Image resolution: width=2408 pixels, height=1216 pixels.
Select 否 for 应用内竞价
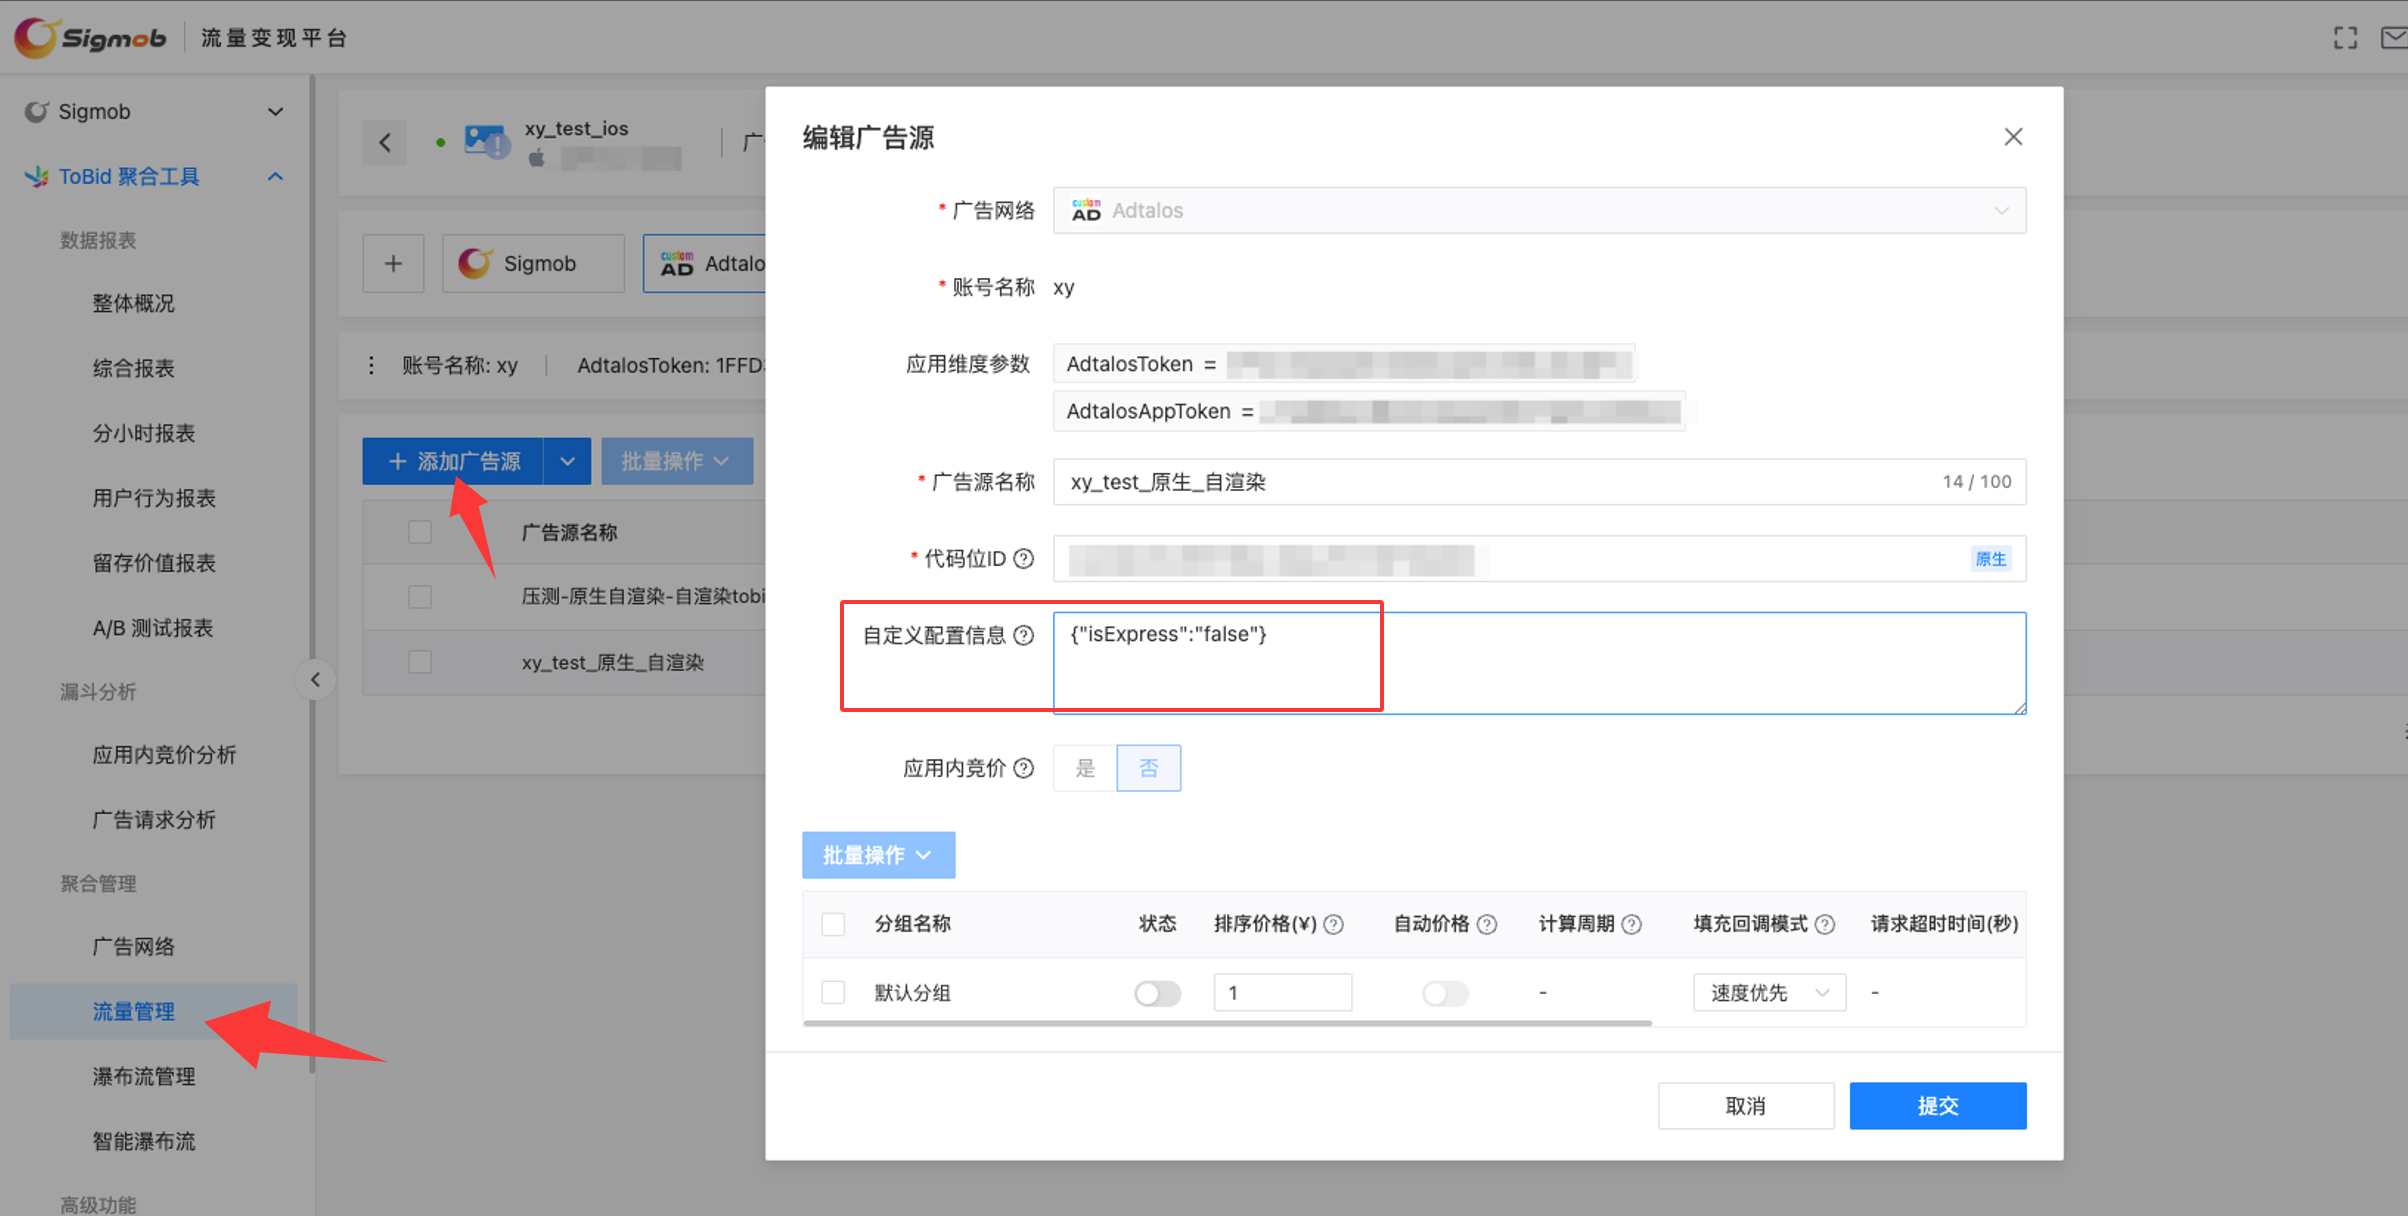point(1149,768)
